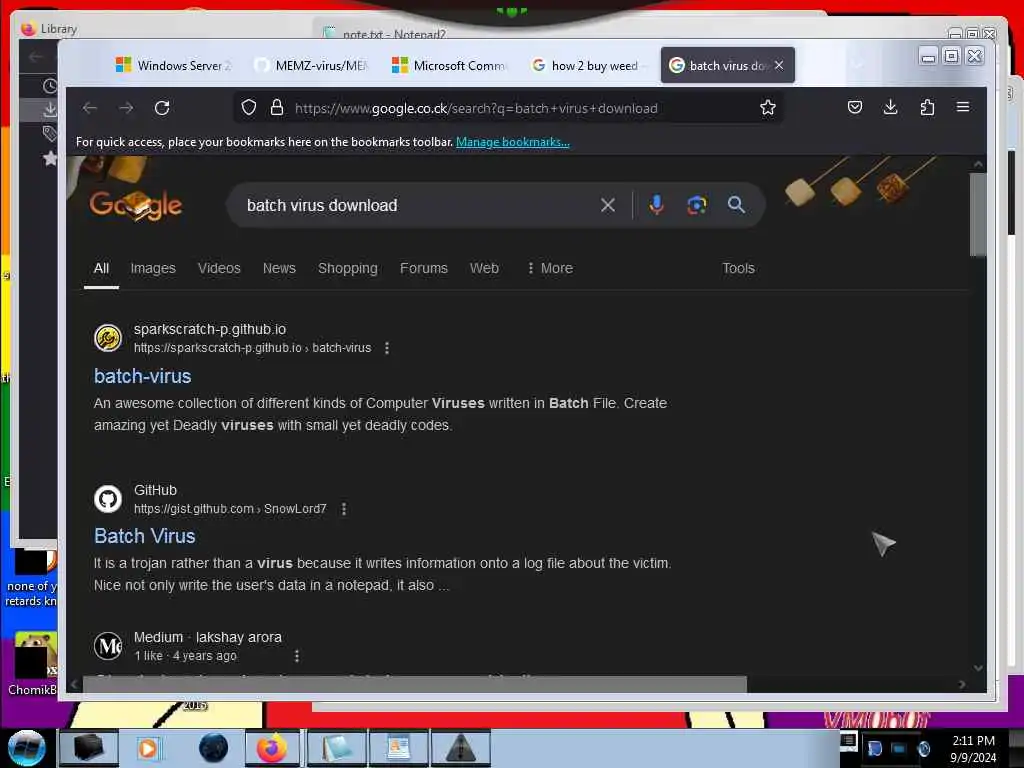Open Google search Tools options
Image resolution: width=1024 pixels, height=768 pixels.
738,268
